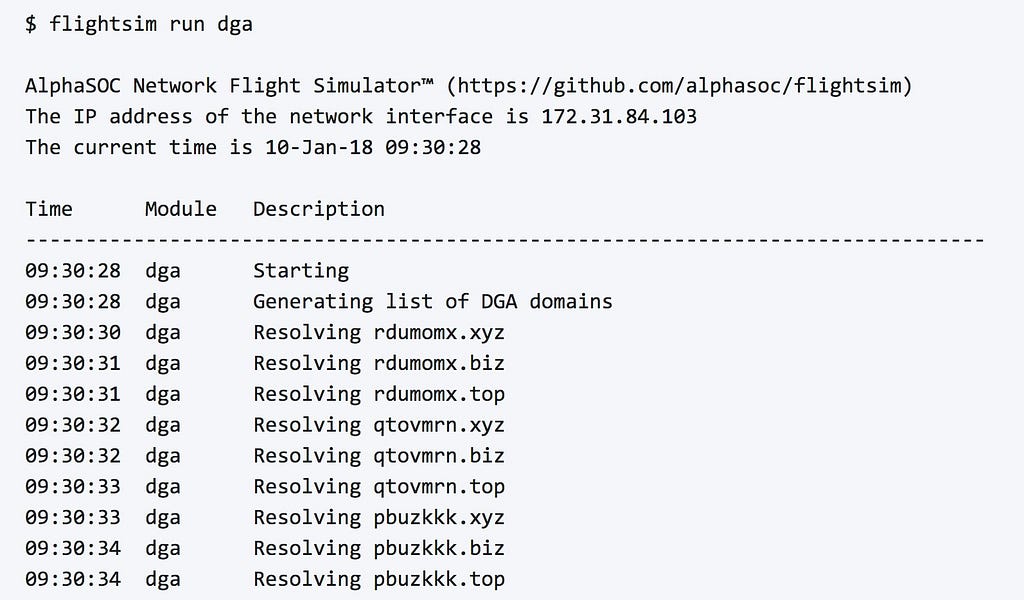Click the Module column header

point(181,209)
